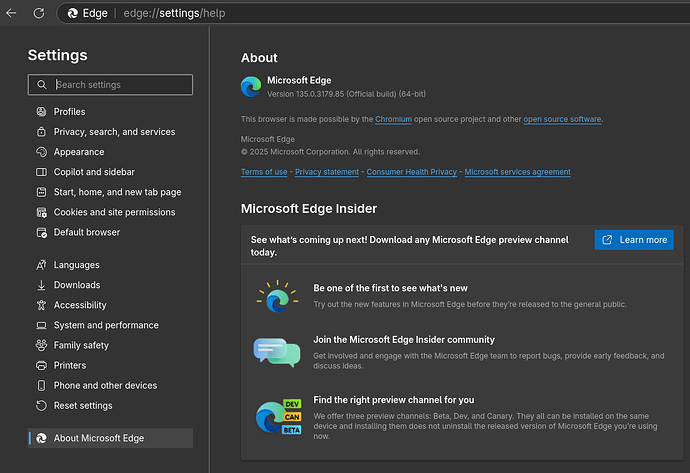
Task: Click the System and performance laptop icon
Action: (41, 325)
